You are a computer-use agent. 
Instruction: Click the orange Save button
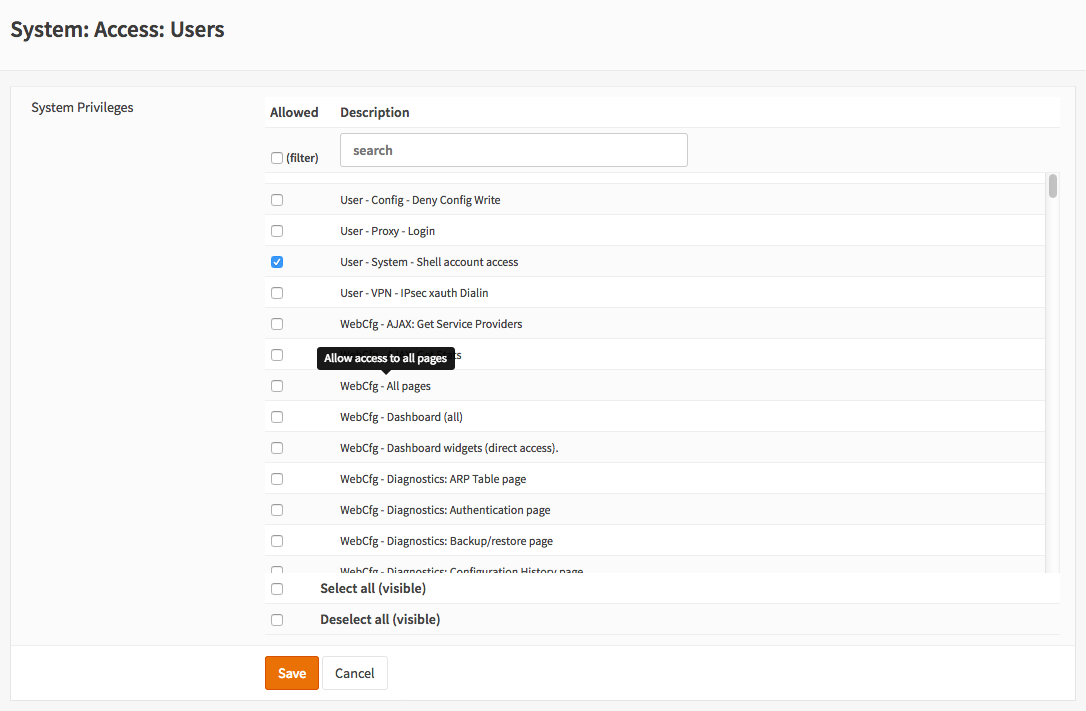coord(291,673)
